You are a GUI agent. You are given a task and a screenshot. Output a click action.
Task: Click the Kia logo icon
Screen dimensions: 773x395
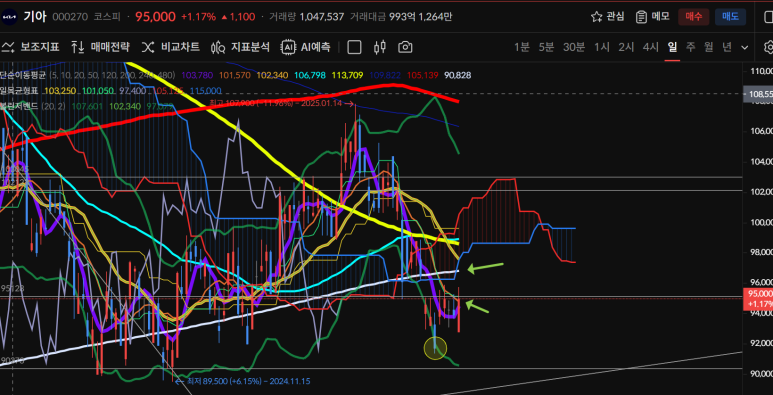(x=9, y=17)
